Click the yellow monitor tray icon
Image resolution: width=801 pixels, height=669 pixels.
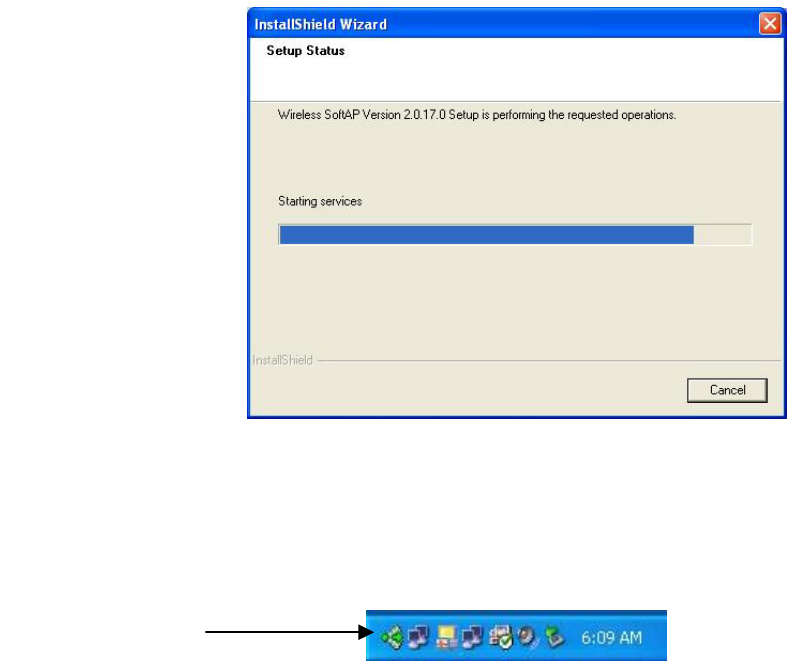446,637
